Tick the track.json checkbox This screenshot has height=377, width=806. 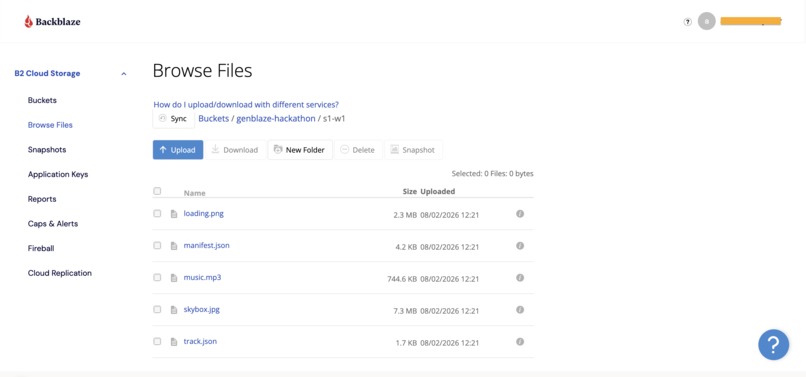click(157, 341)
